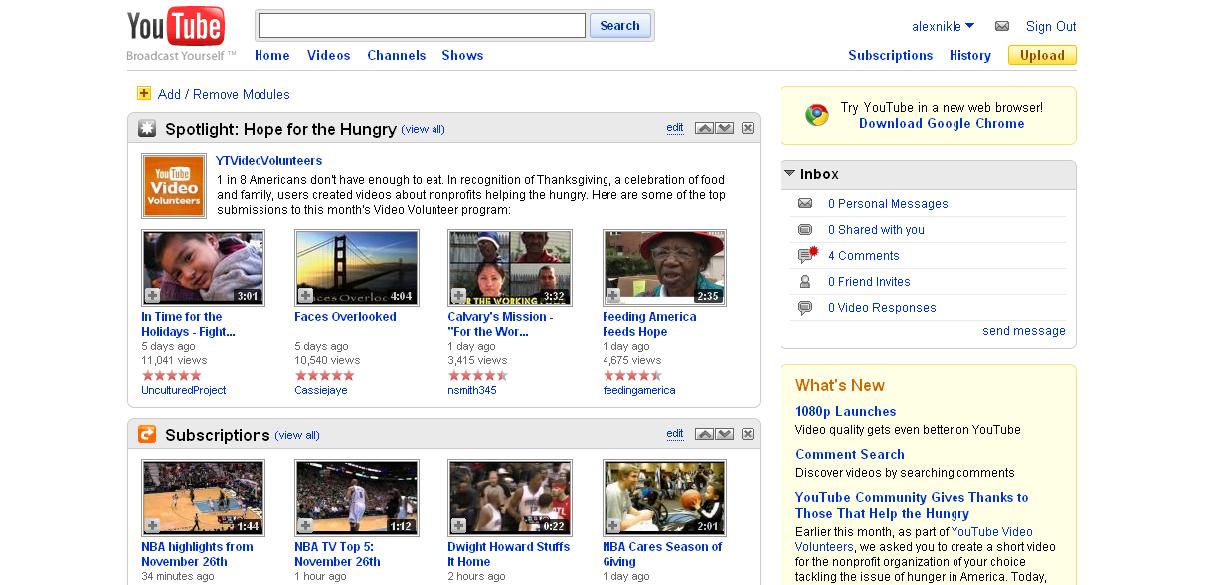Click the Search button
1215x585 pixels.
620,26
